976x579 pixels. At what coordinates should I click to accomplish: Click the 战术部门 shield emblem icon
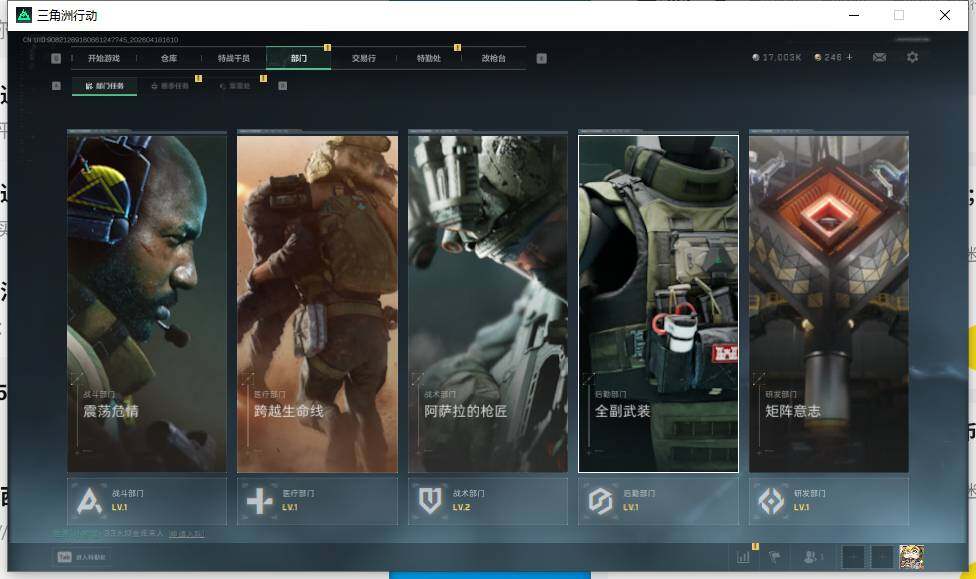(430, 501)
